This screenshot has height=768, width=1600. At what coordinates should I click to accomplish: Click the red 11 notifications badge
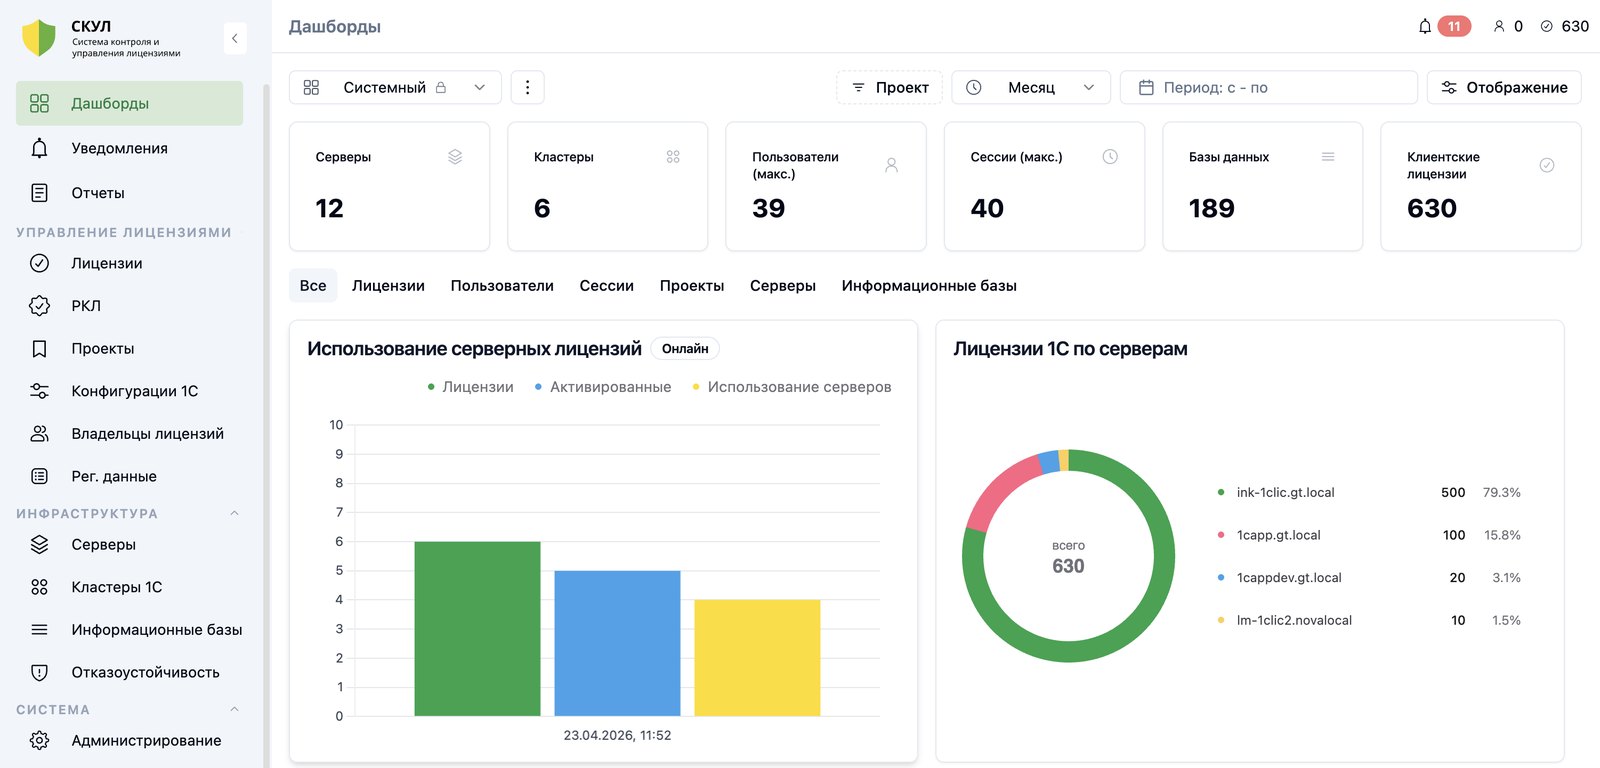pos(1454,26)
